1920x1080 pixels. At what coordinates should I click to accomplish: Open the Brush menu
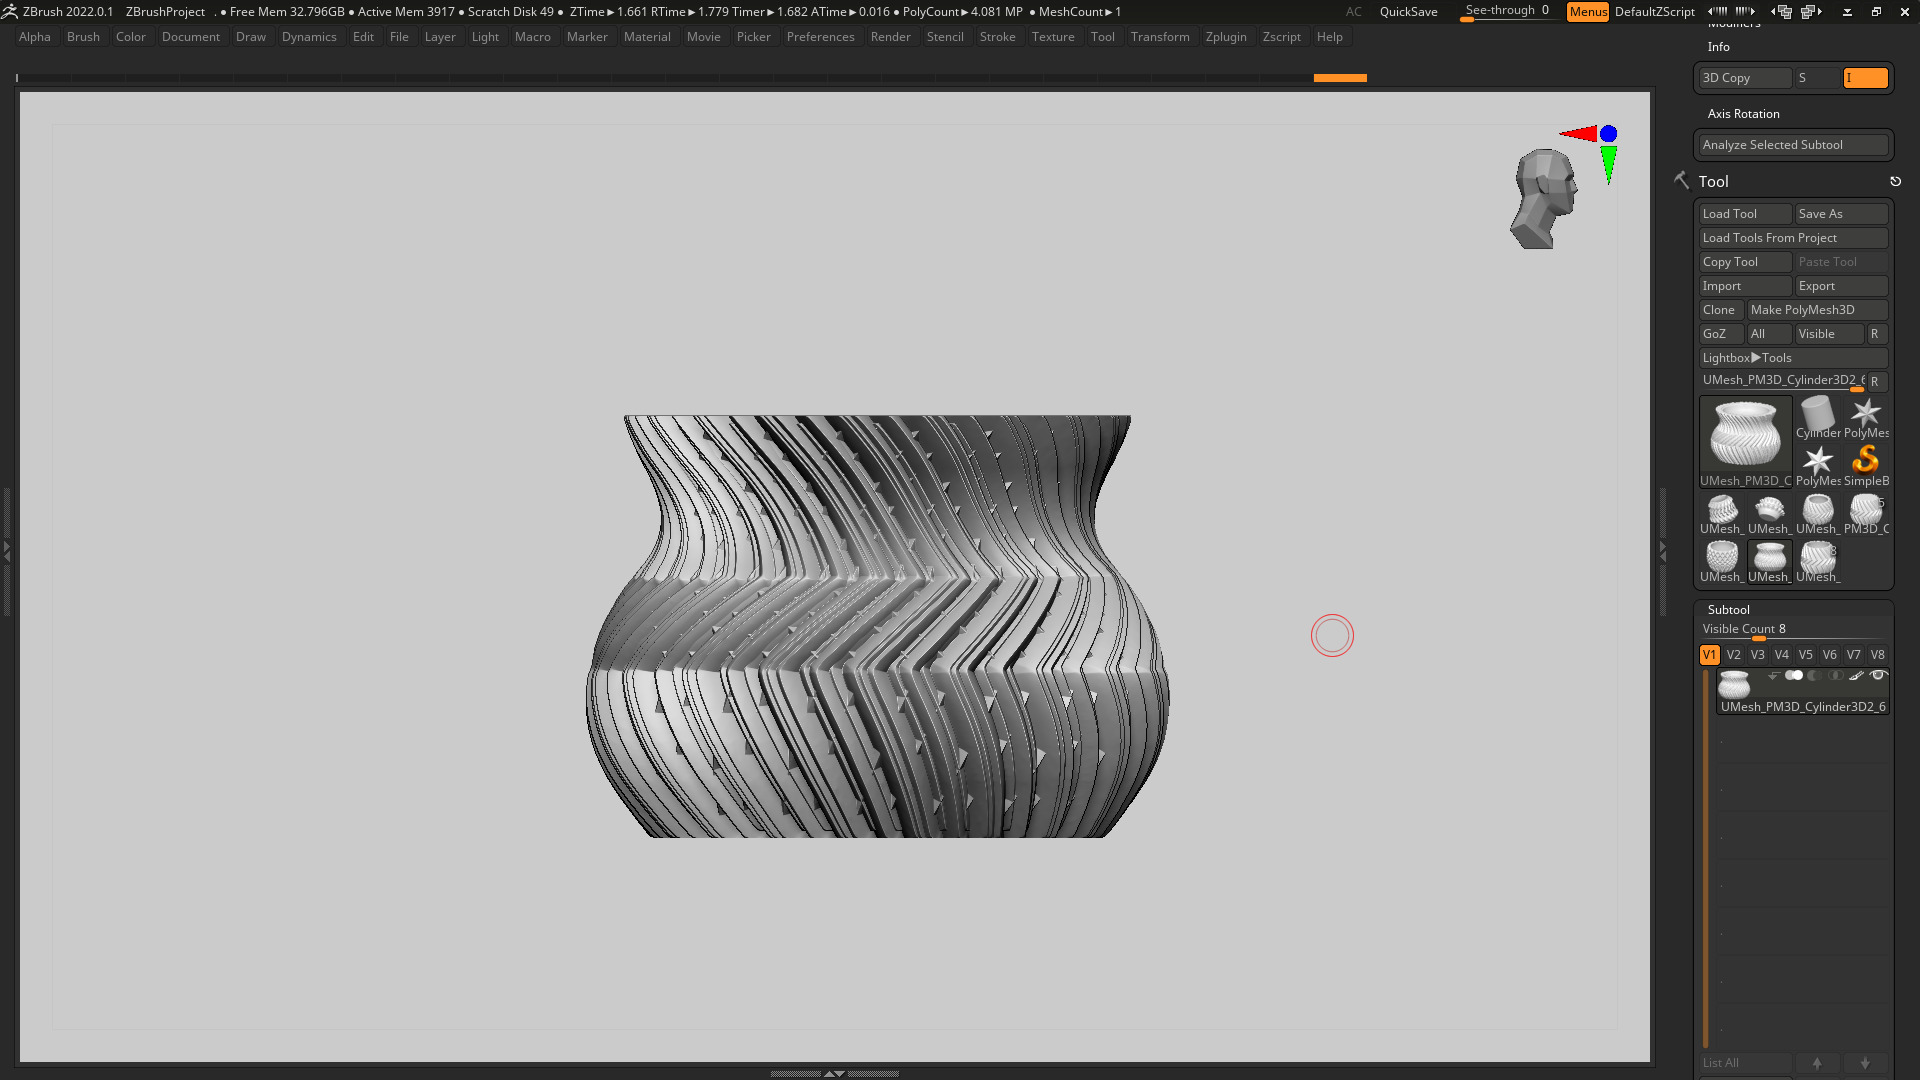pos(83,37)
